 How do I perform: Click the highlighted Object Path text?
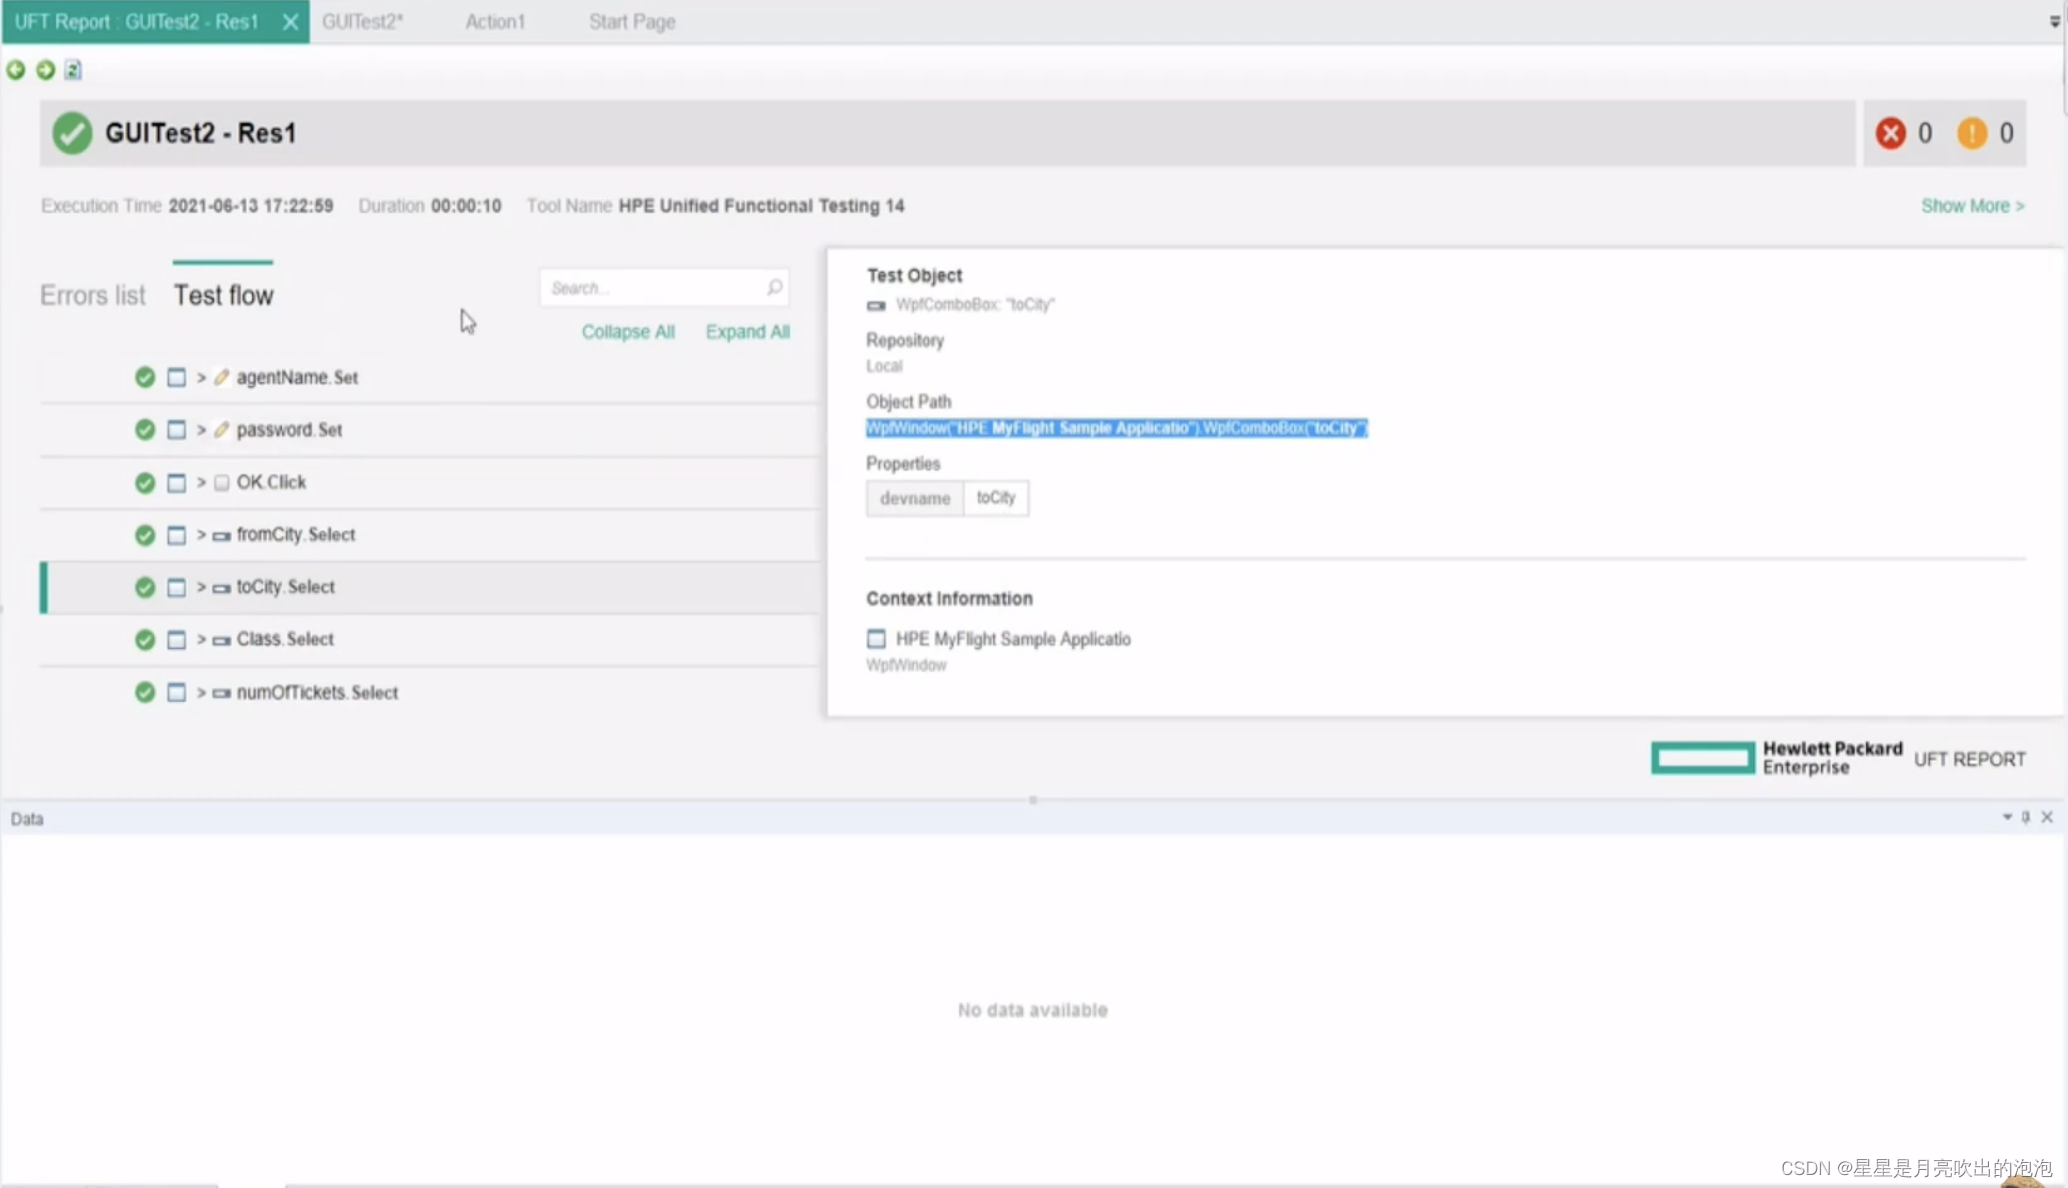coord(1116,428)
